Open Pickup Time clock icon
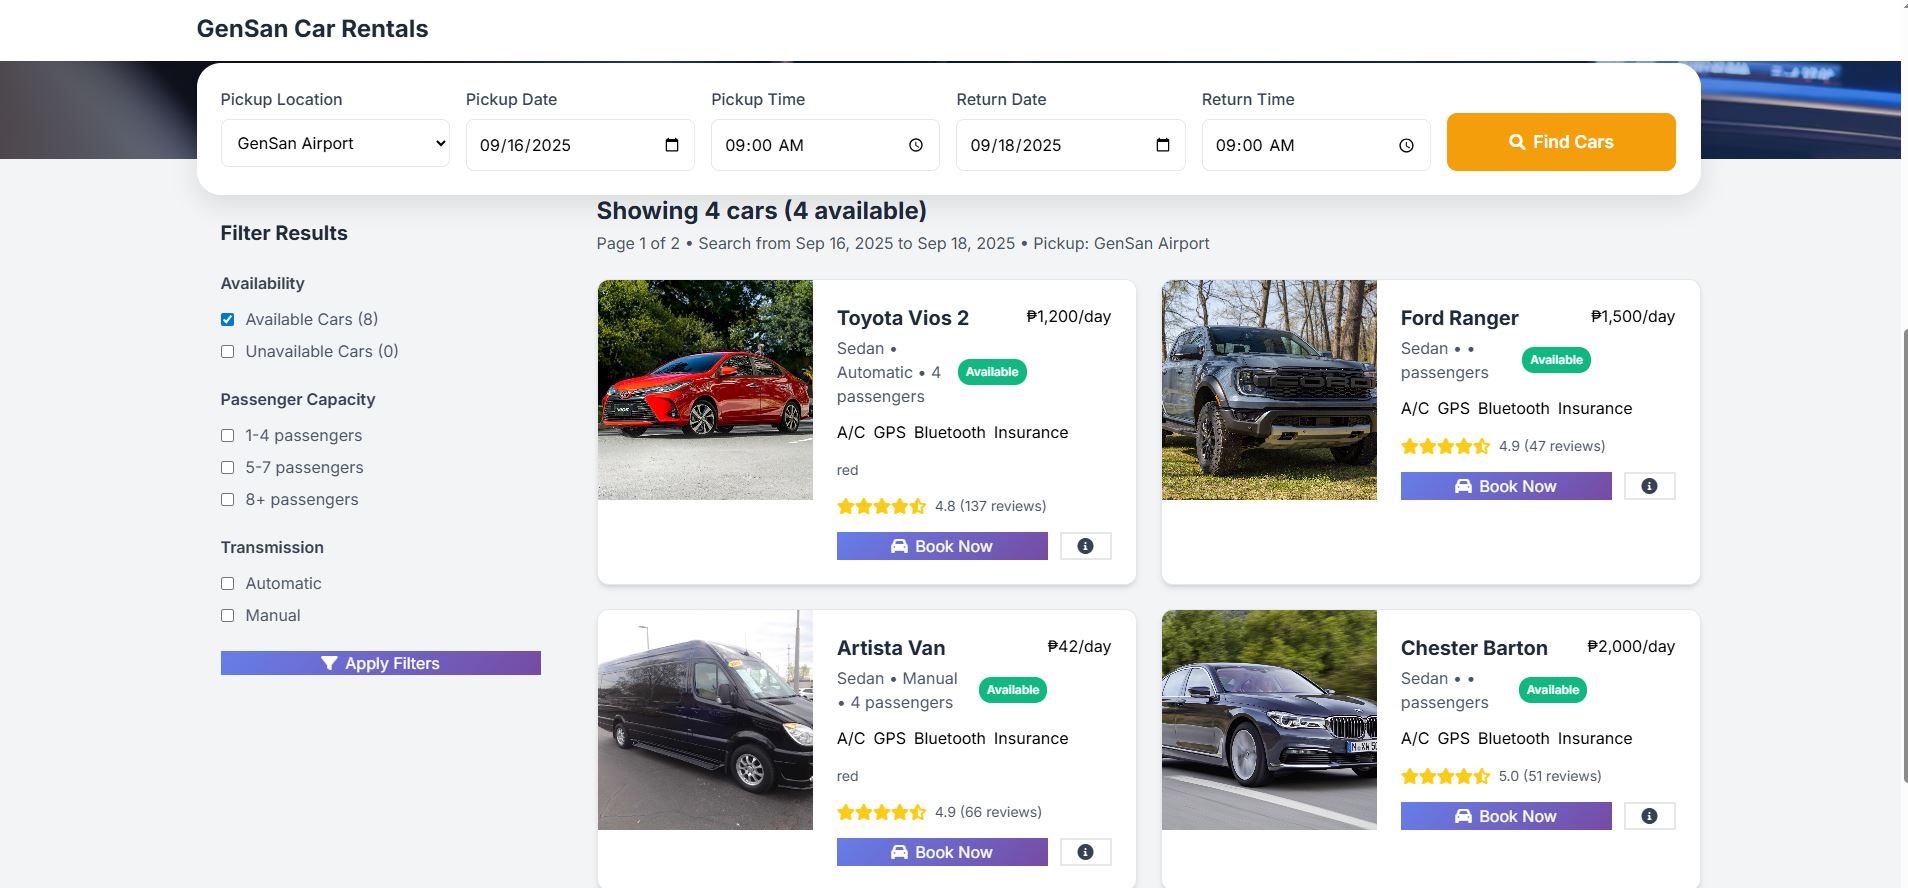1908x888 pixels. 916,145
